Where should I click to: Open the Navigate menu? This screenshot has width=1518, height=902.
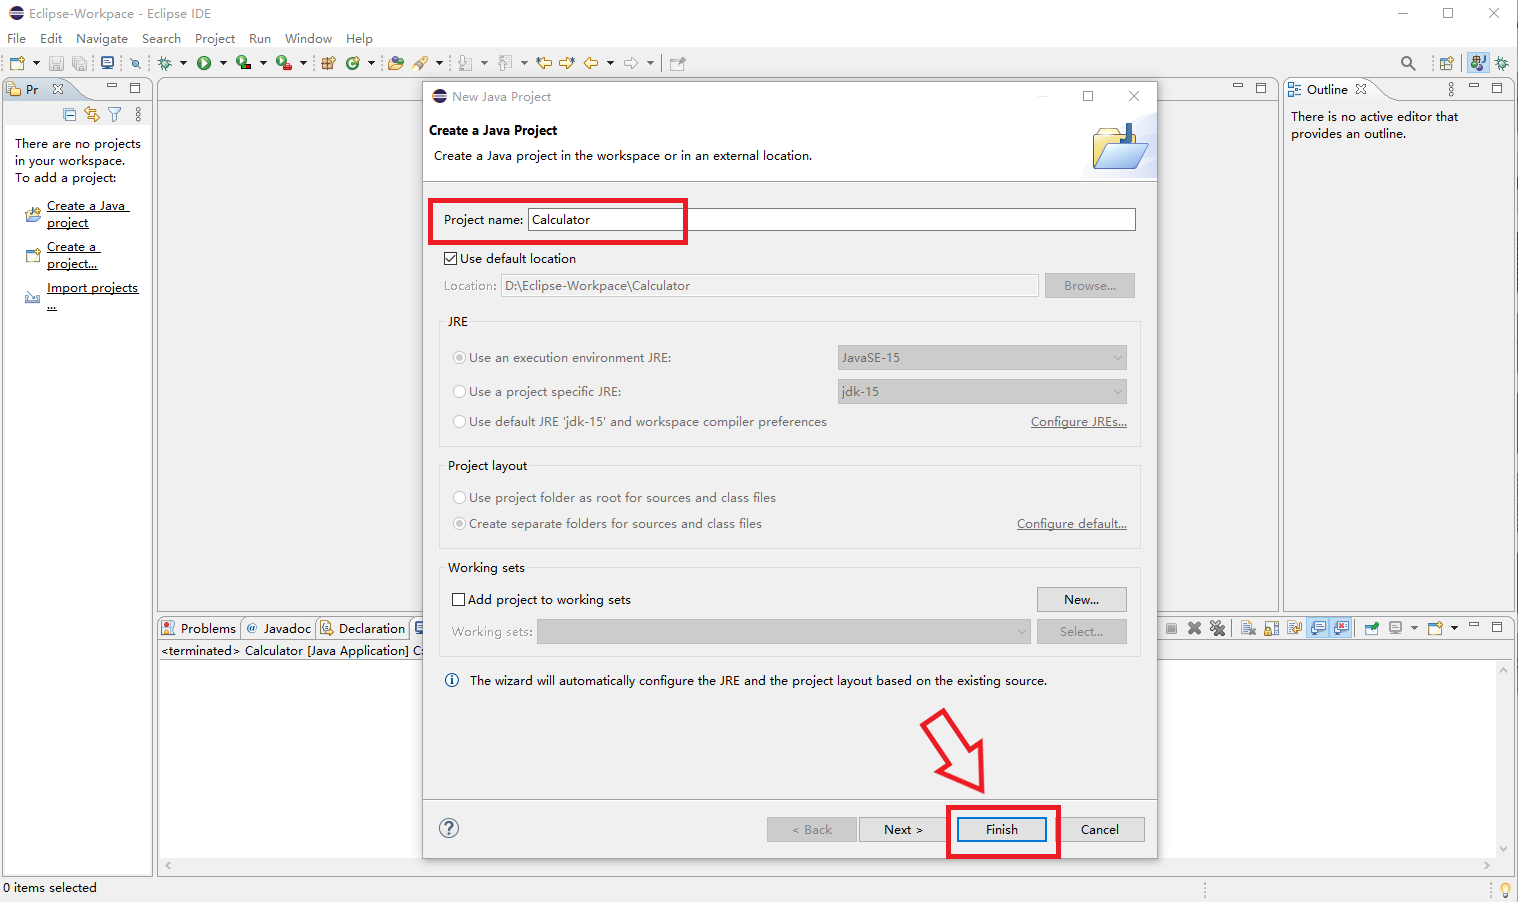coord(101,39)
